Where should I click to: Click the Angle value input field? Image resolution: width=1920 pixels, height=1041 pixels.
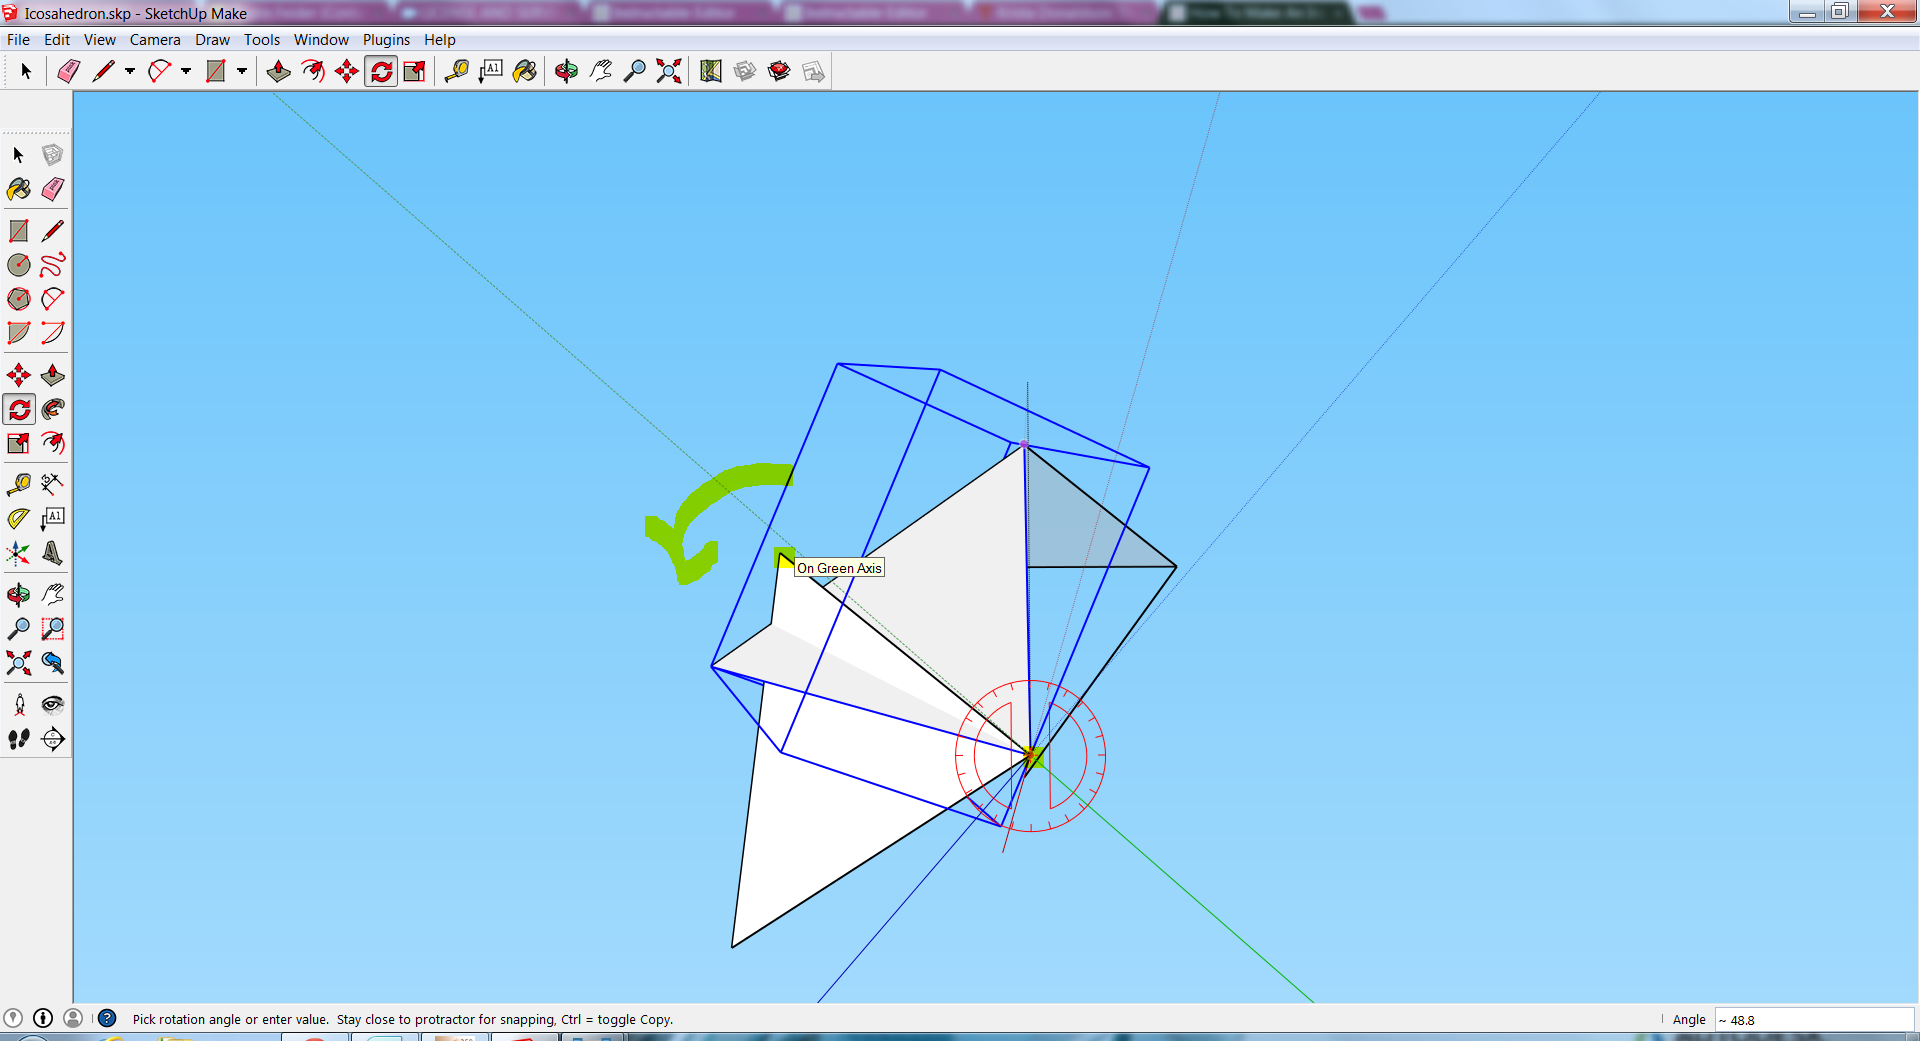(x=1814, y=1020)
